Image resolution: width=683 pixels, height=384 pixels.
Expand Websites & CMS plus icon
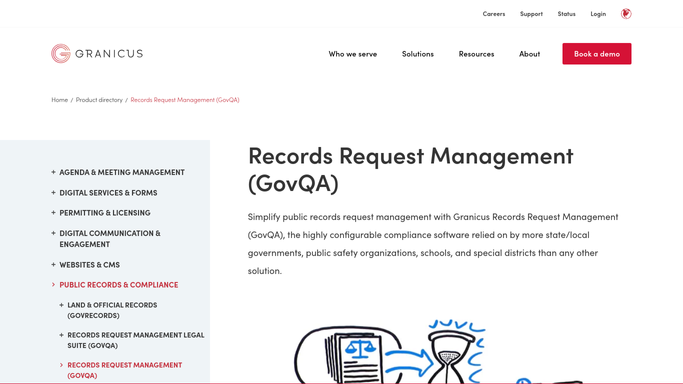pyautogui.click(x=53, y=265)
